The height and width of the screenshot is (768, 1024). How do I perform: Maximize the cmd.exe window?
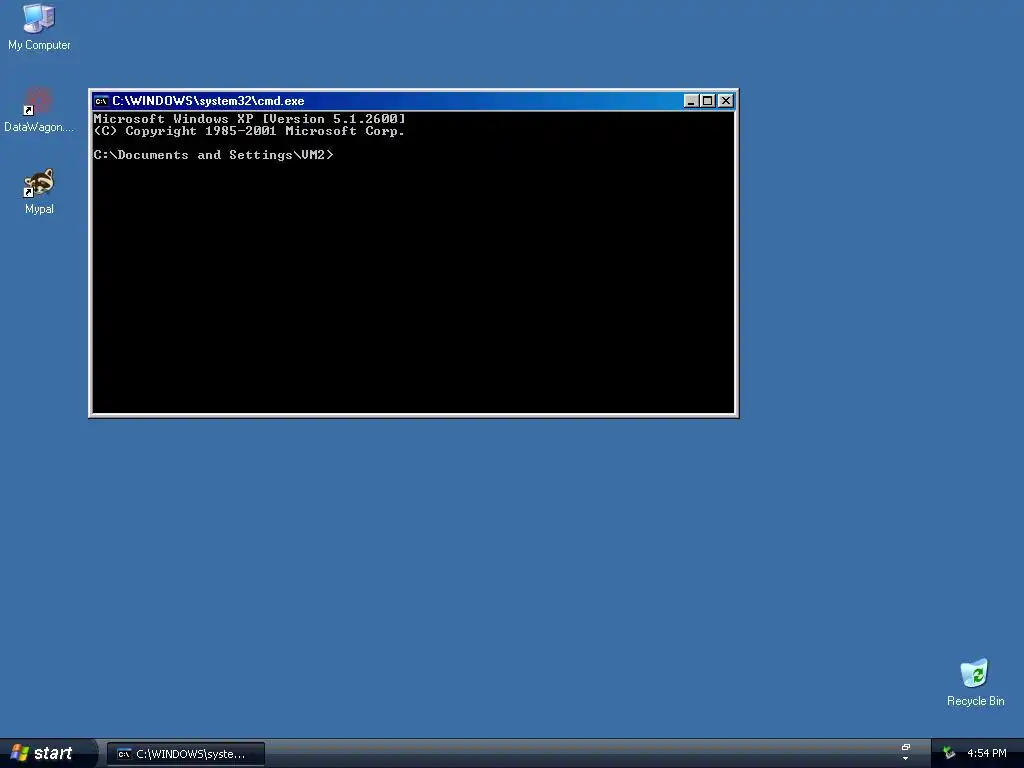tap(708, 101)
